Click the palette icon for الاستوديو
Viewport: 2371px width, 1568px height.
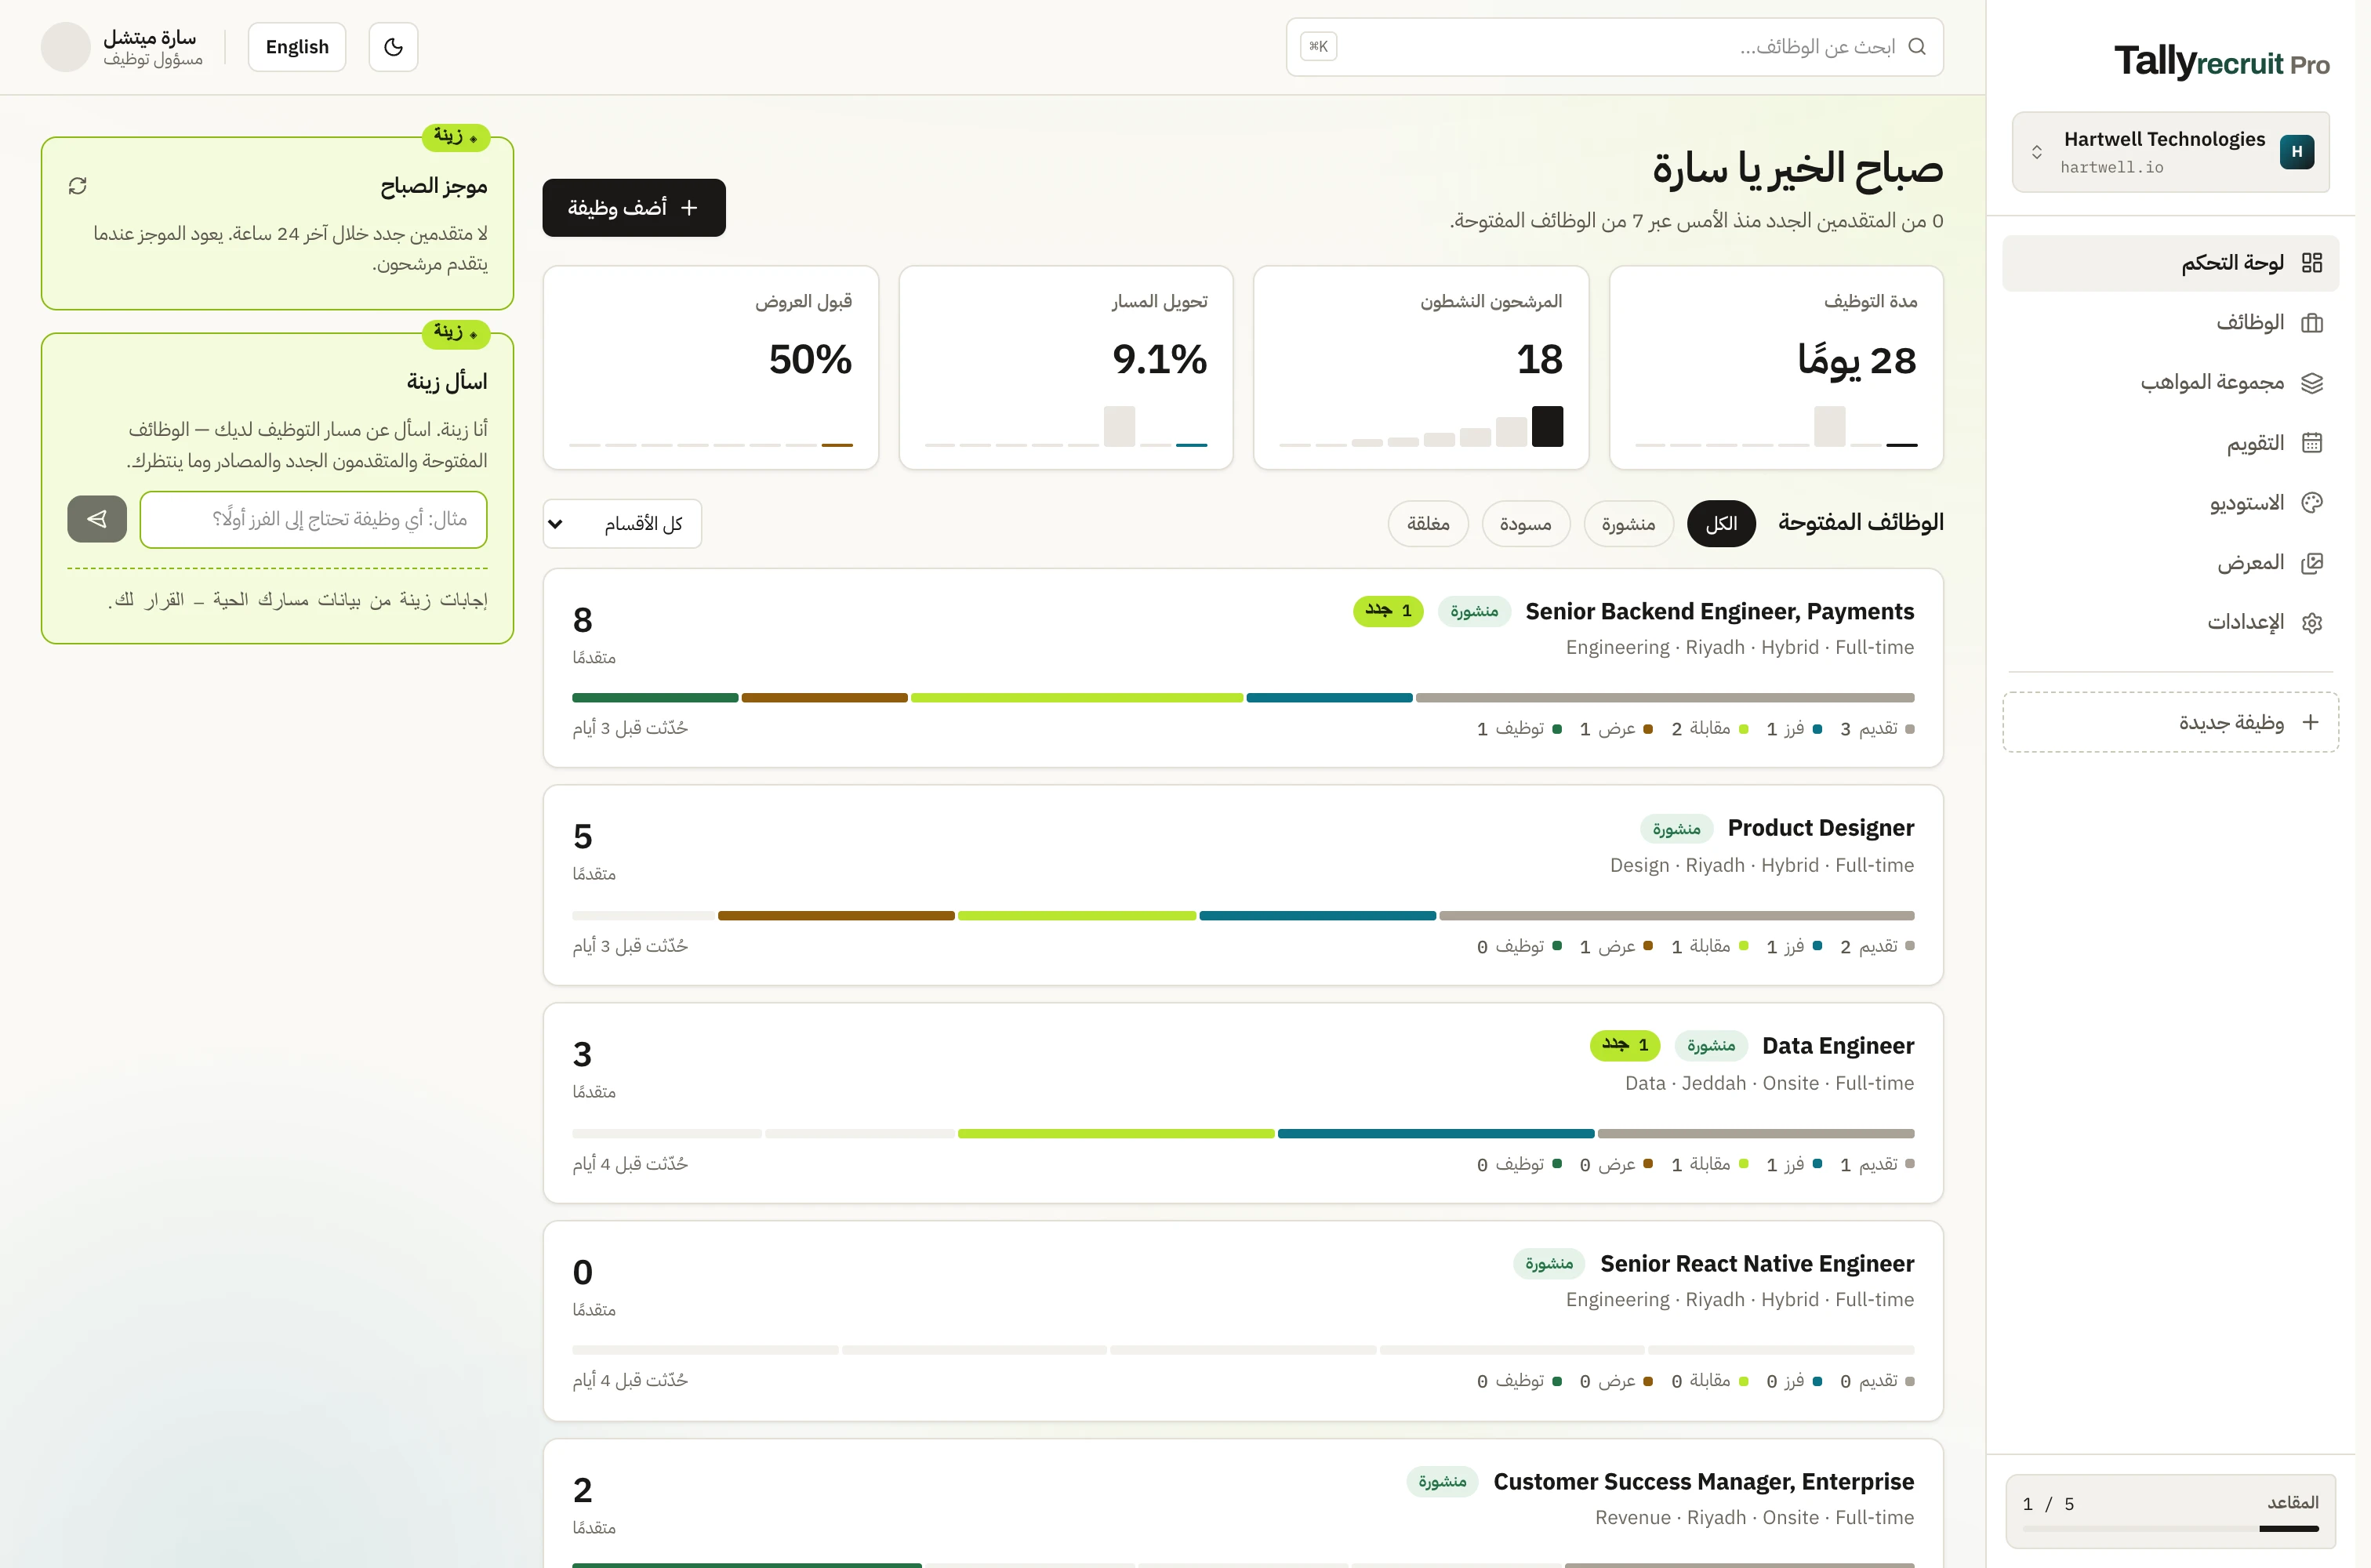point(2311,503)
